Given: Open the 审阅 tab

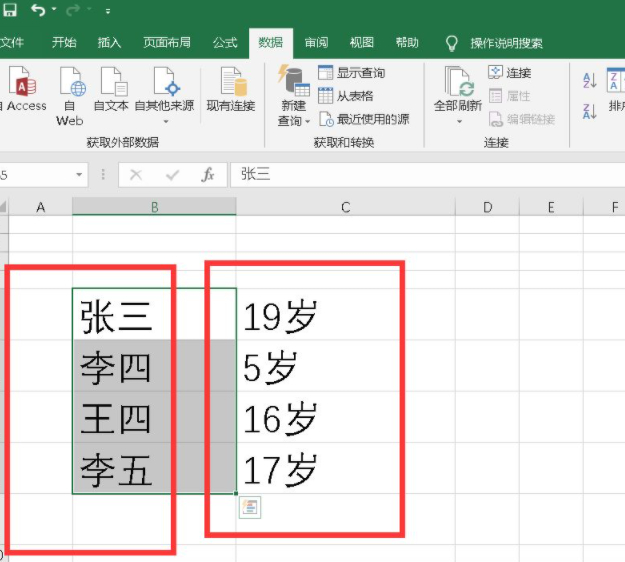Looking at the screenshot, I should (x=316, y=42).
